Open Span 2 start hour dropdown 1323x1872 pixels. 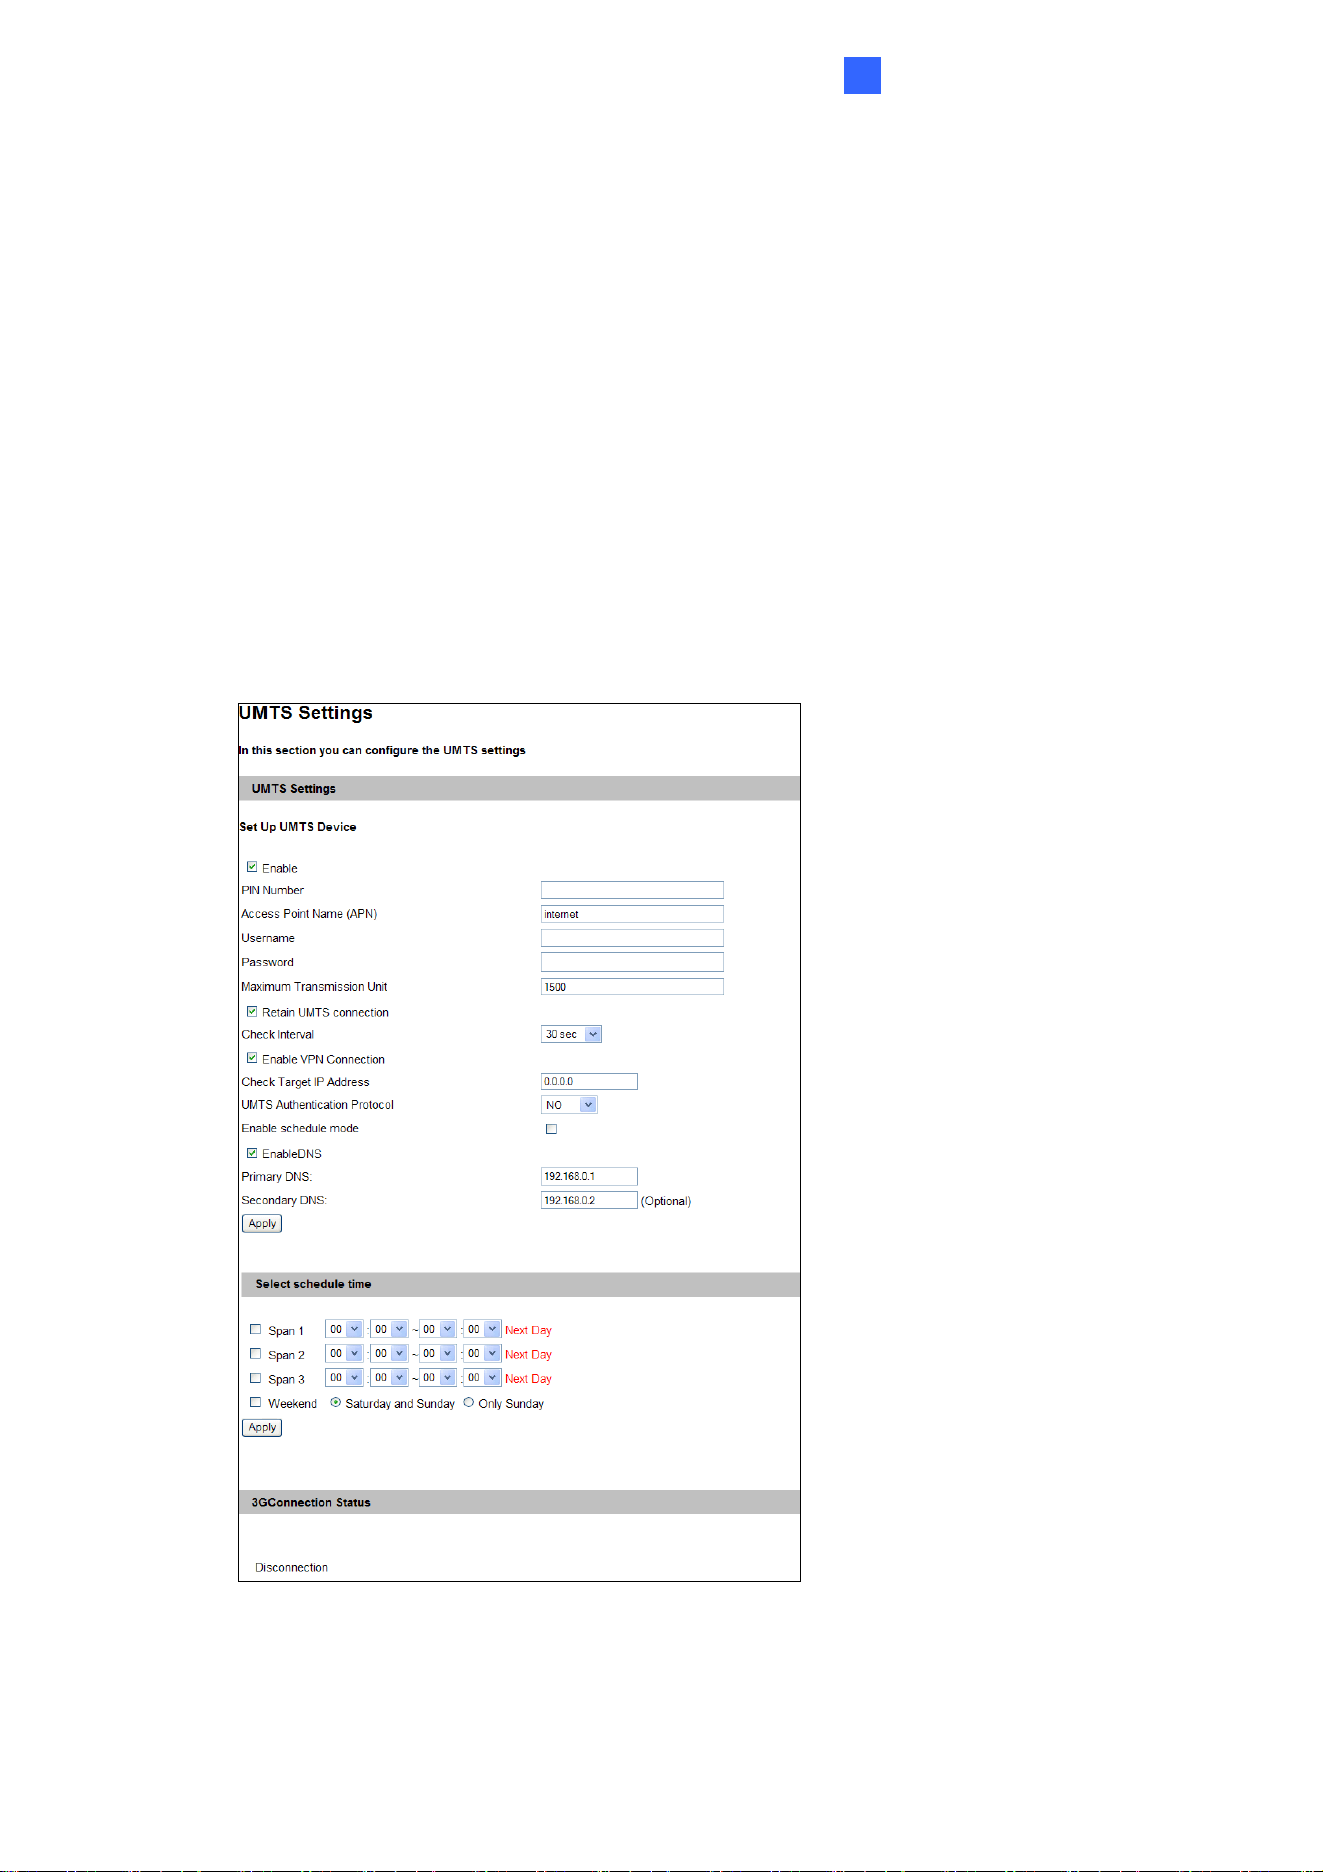tap(344, 1353)
